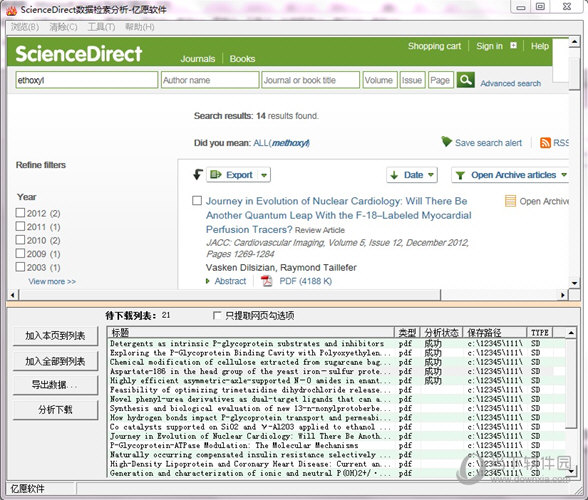Click the RSS feed icon

(x=545, y=143)
